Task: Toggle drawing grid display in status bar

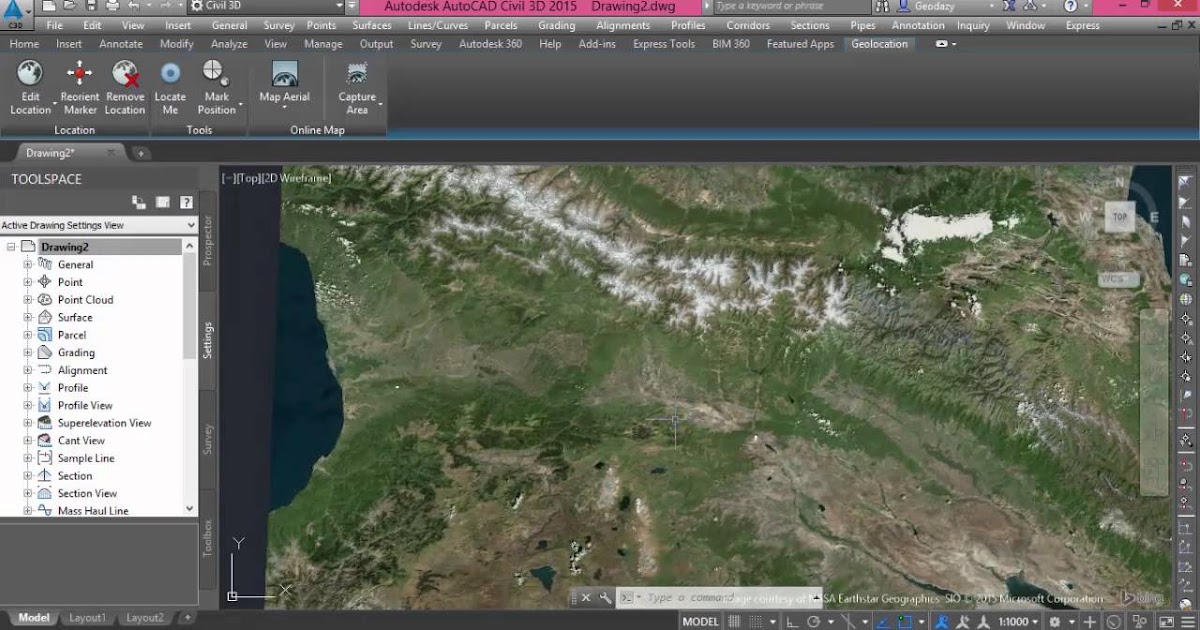Action: pos(734,621)
